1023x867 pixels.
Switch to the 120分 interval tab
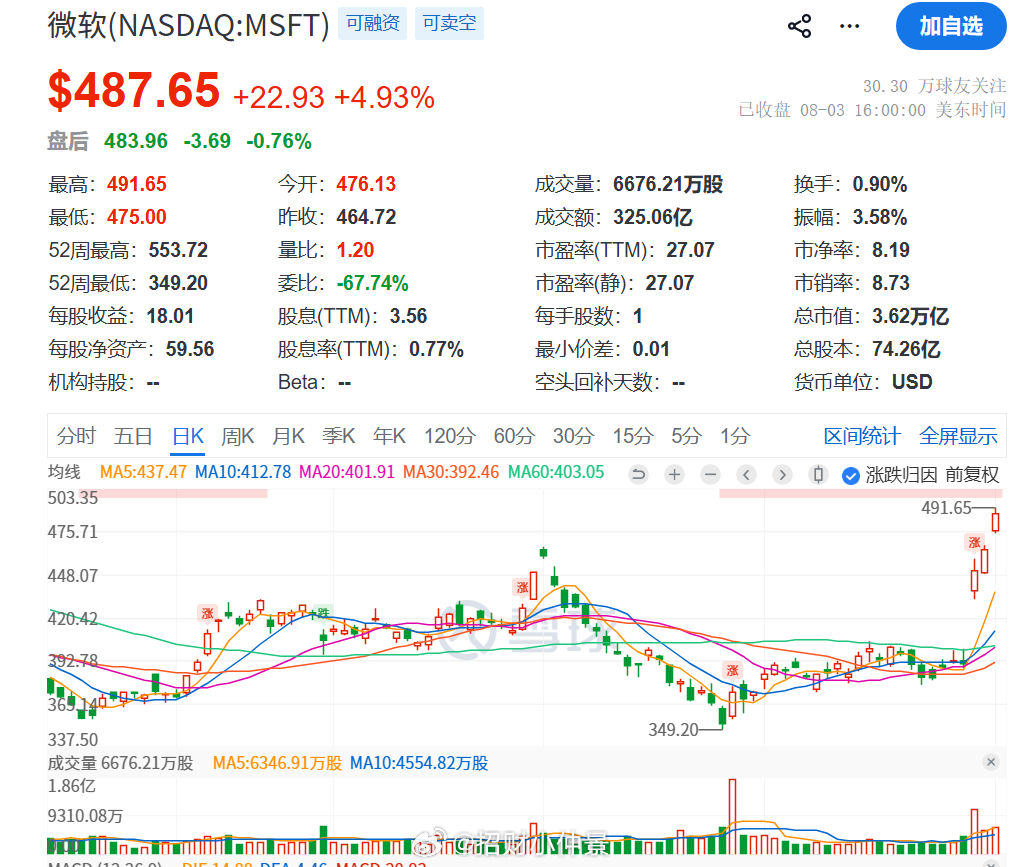click(450, 436)
